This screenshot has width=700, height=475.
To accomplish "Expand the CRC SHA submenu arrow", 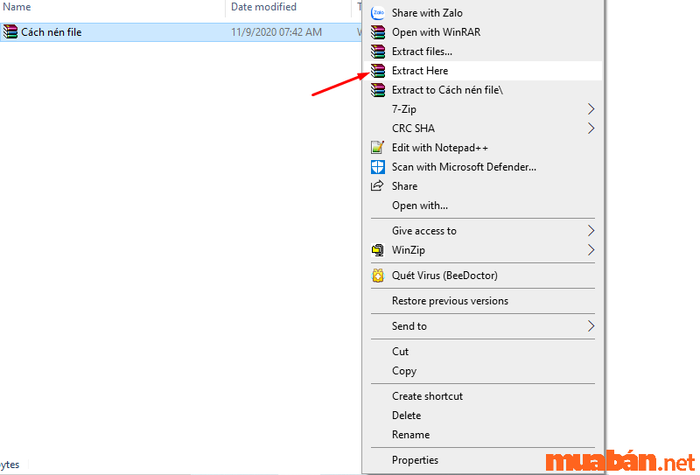I will tap(591, 129).
